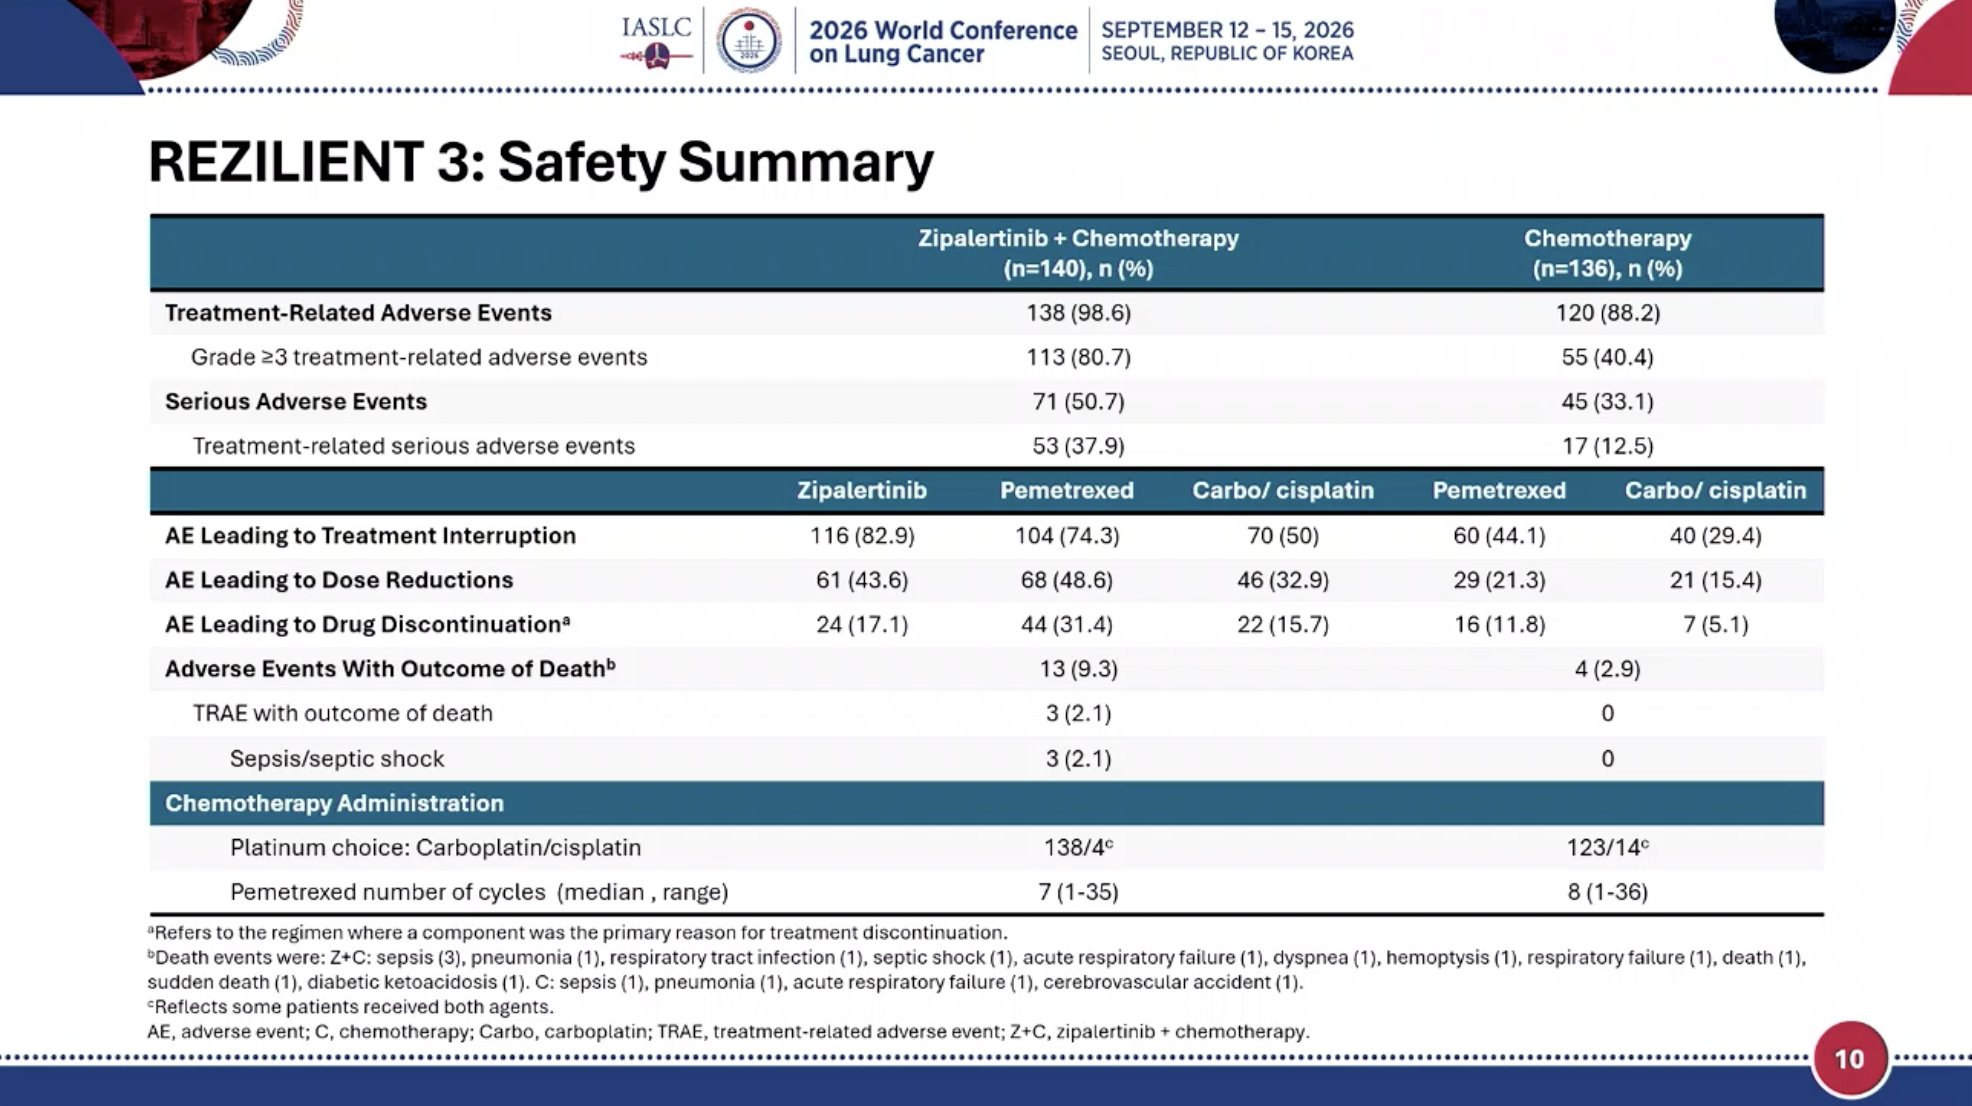Click the value "120 (88.2)"

(1607, 313)
